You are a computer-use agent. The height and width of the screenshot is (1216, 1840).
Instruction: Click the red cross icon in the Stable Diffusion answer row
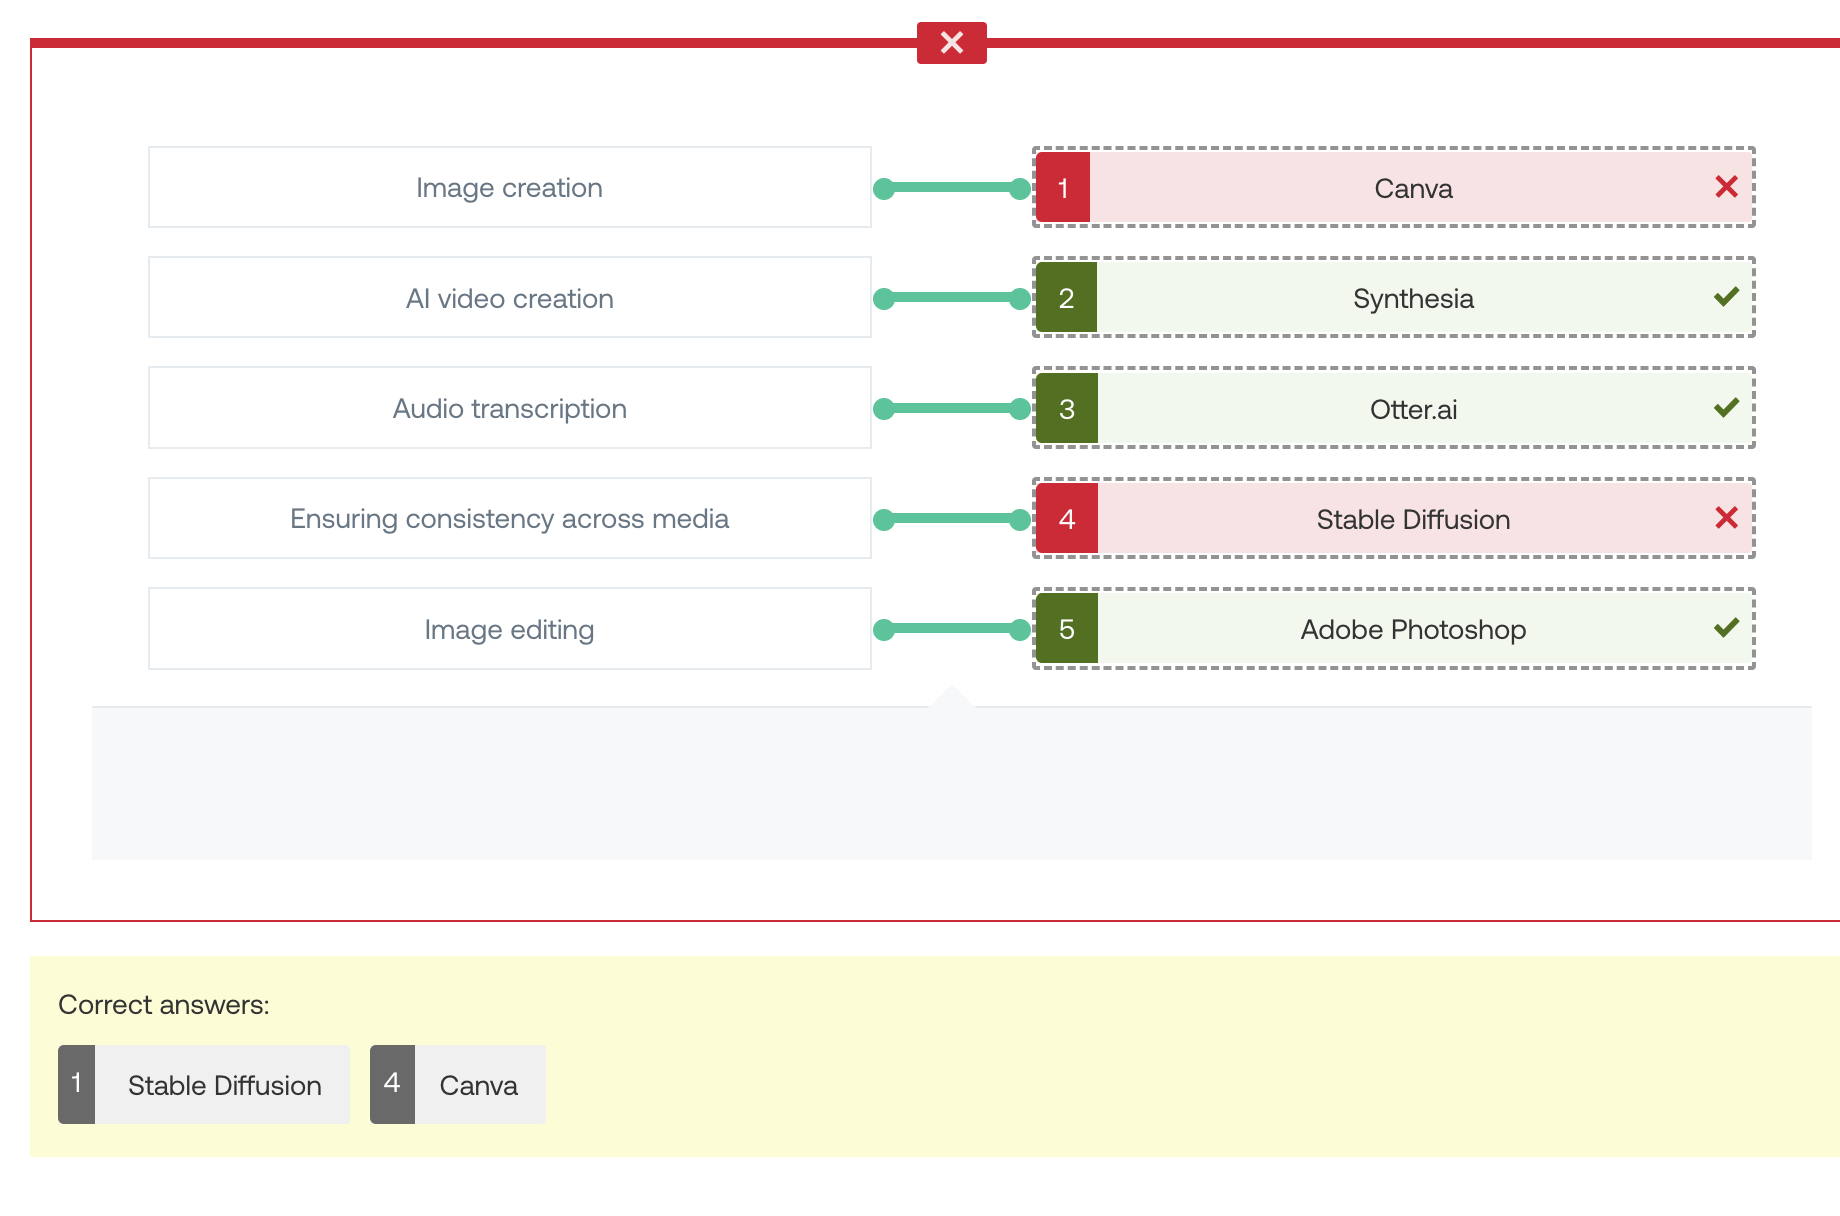(1726, 518)
